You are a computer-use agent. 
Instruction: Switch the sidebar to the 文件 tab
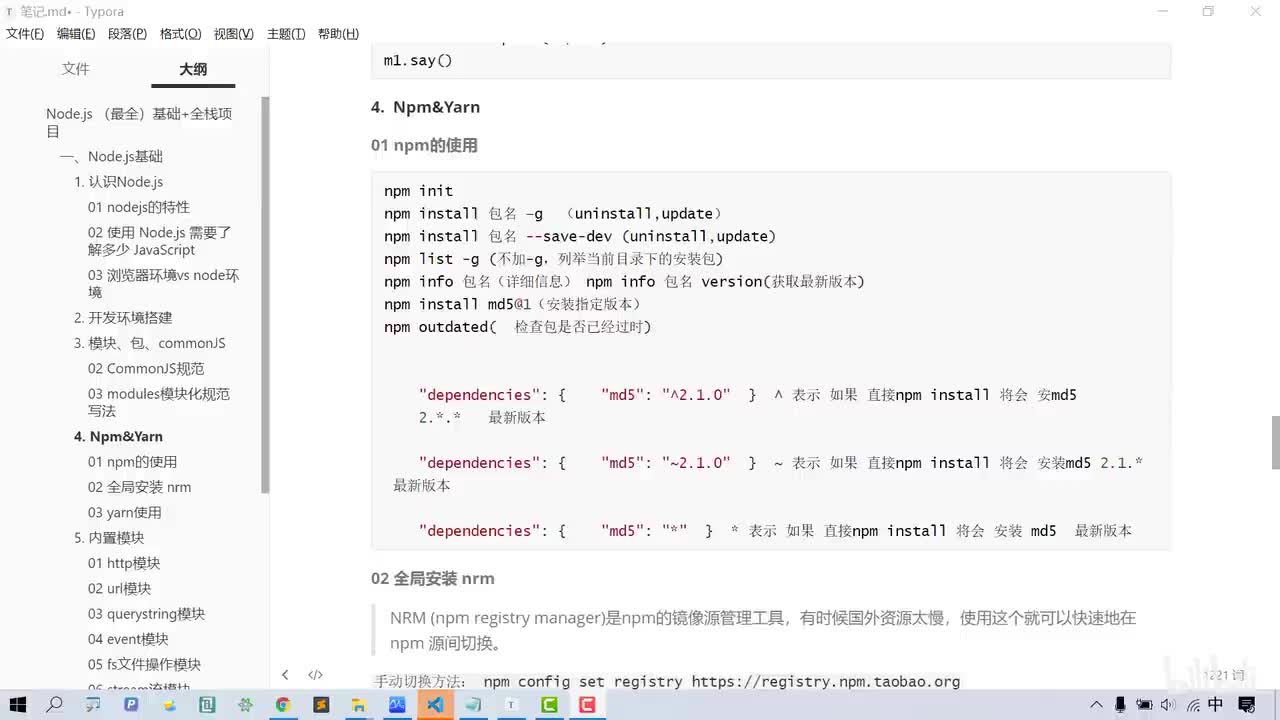coord(76,69)
